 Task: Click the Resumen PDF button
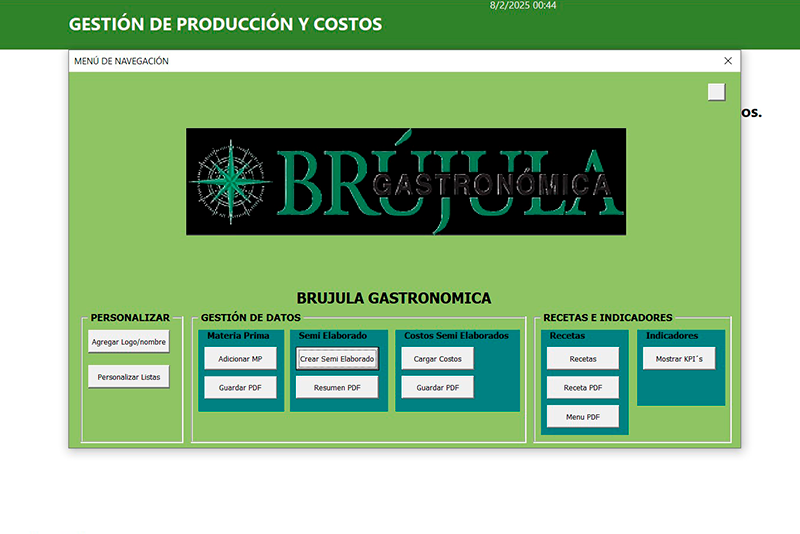337,388
